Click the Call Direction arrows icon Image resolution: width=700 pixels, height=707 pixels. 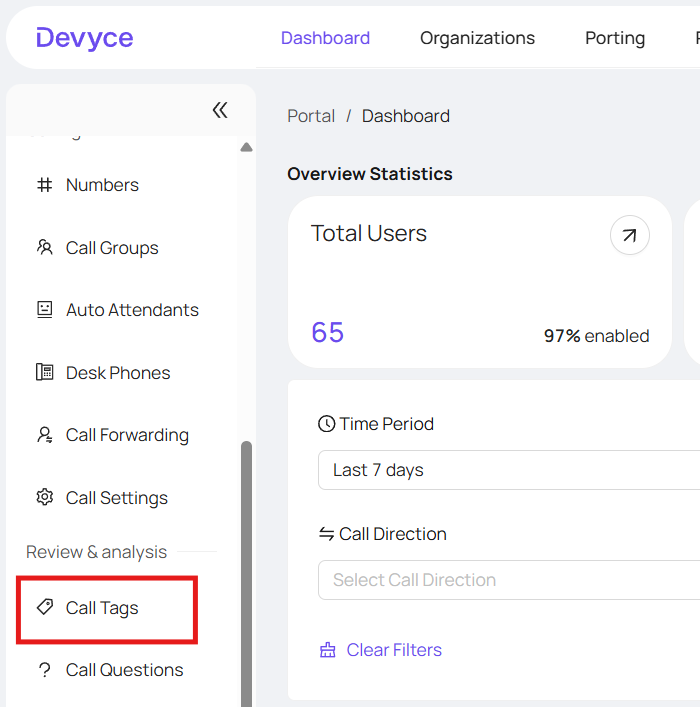coord(327,534)
